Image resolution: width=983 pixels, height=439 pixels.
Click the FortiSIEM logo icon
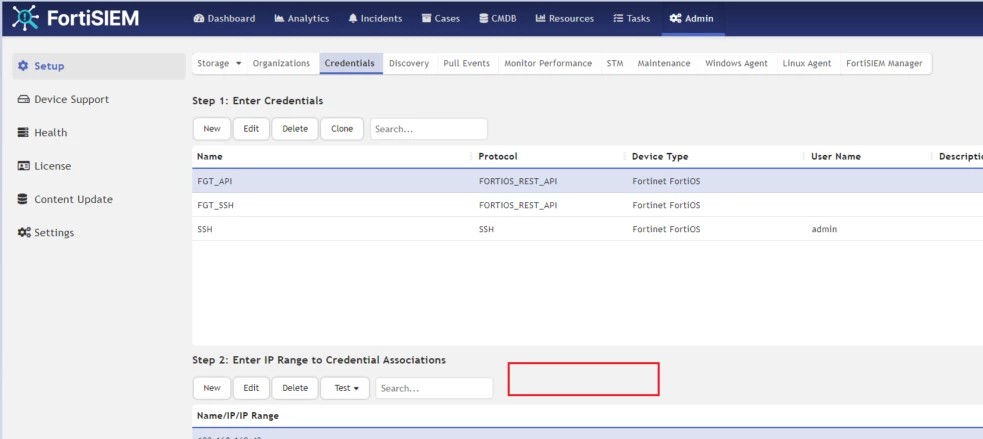(25, 18)
